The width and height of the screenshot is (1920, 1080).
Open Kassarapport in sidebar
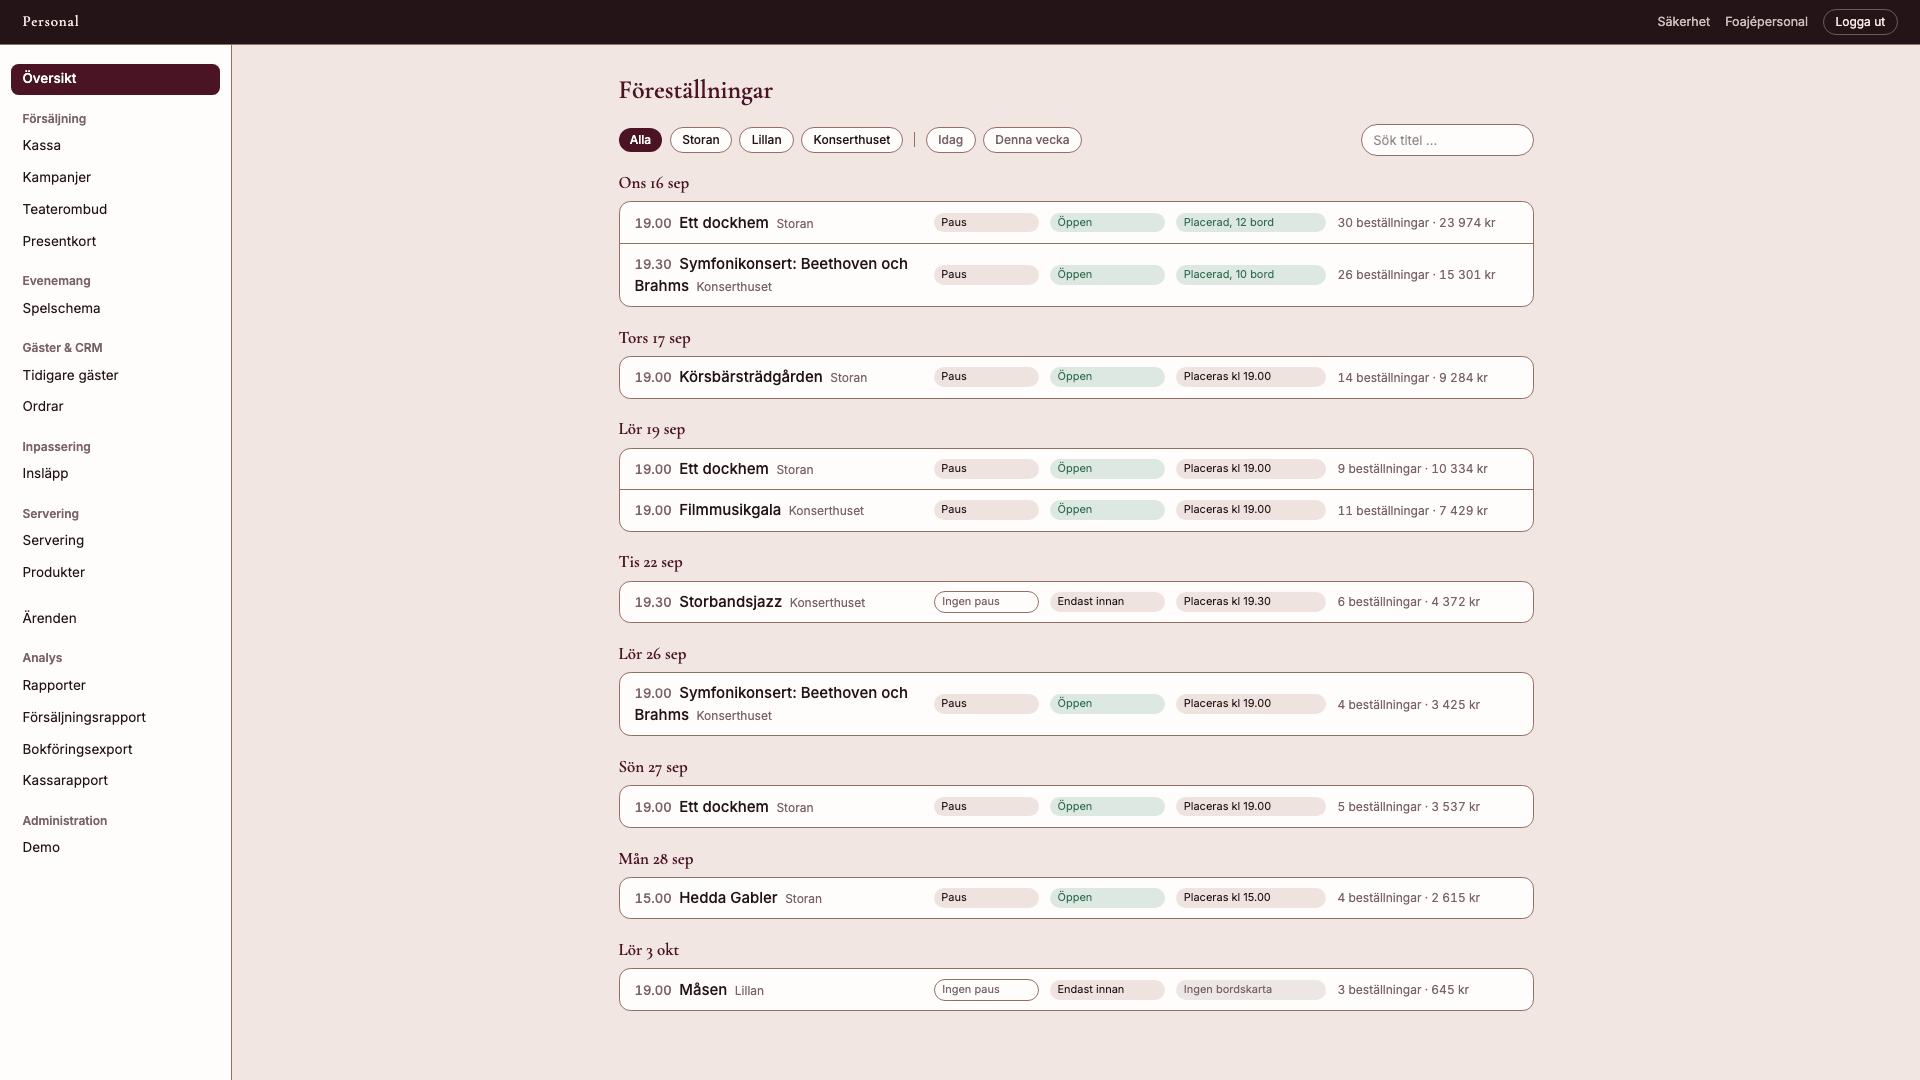(115, 780)
